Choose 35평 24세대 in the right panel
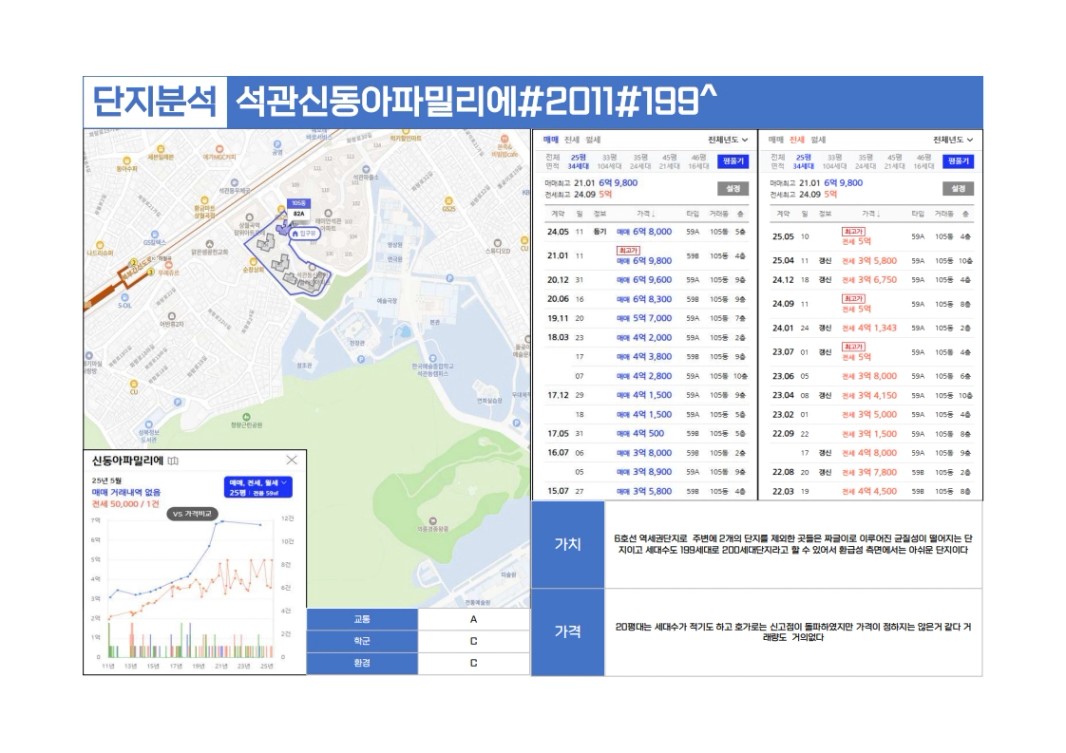The width and height of the screenshot is (1066, 753). click(865, 162)
